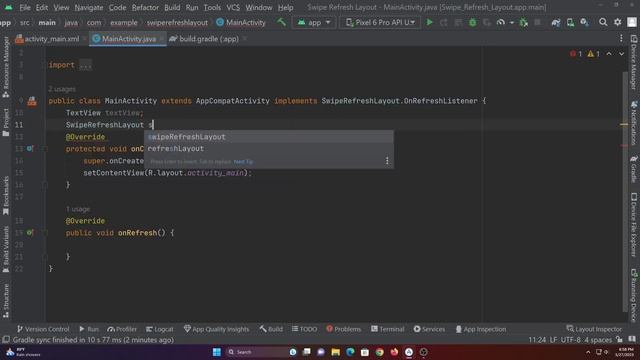
Task: Click the Stop square icon in toolbar
Action: (x=538, y=22)
